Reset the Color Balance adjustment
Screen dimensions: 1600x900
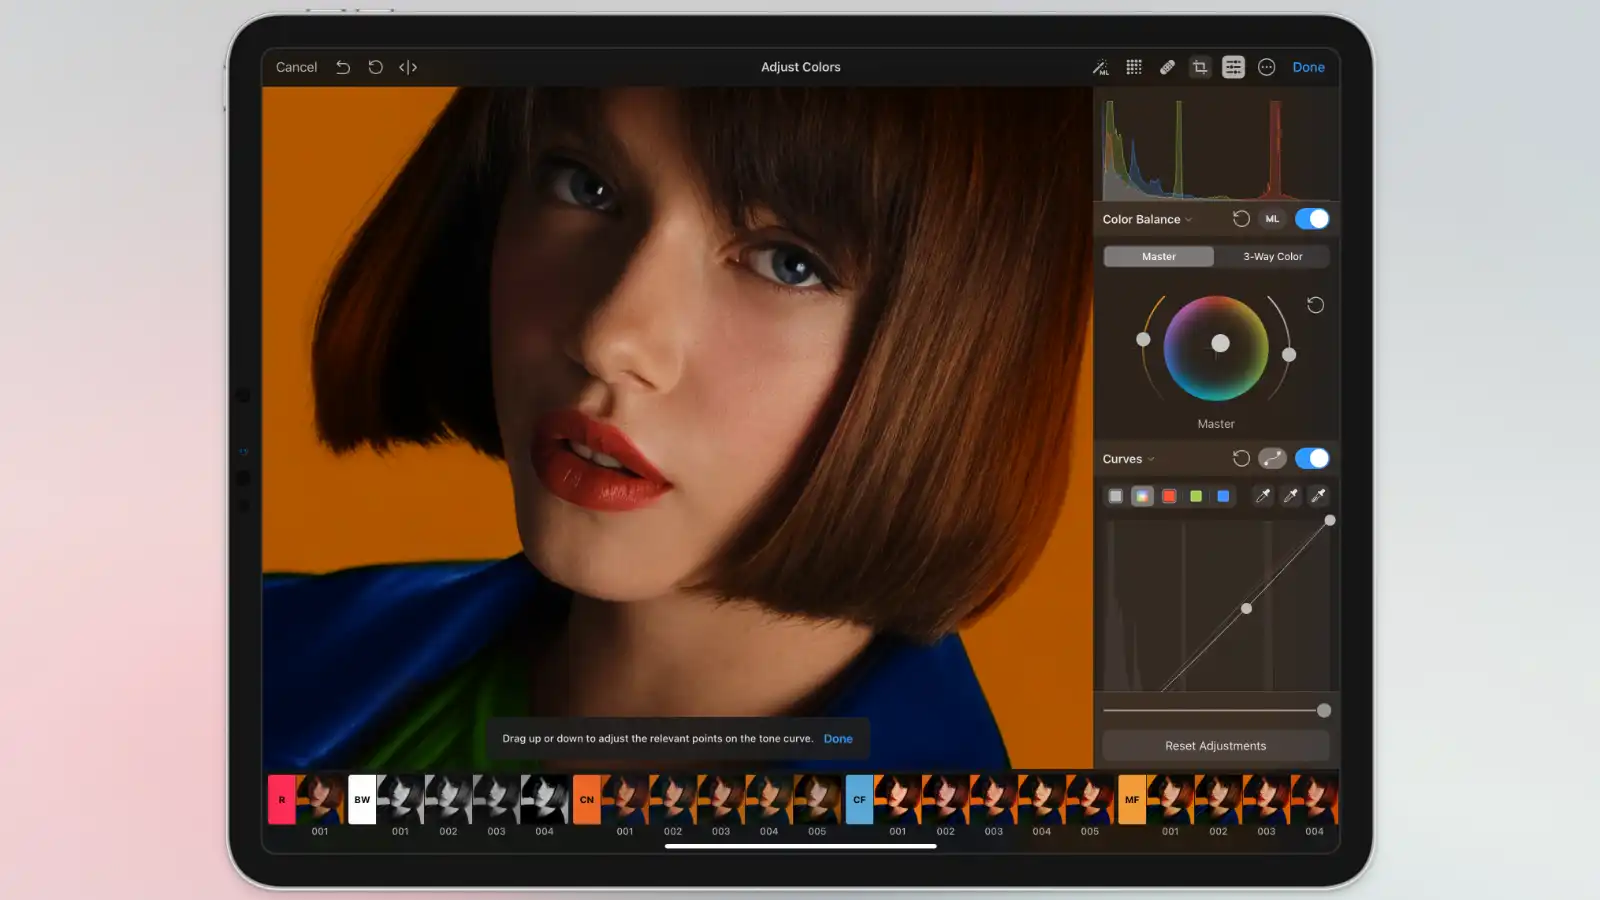click(x=1242, y=219)
